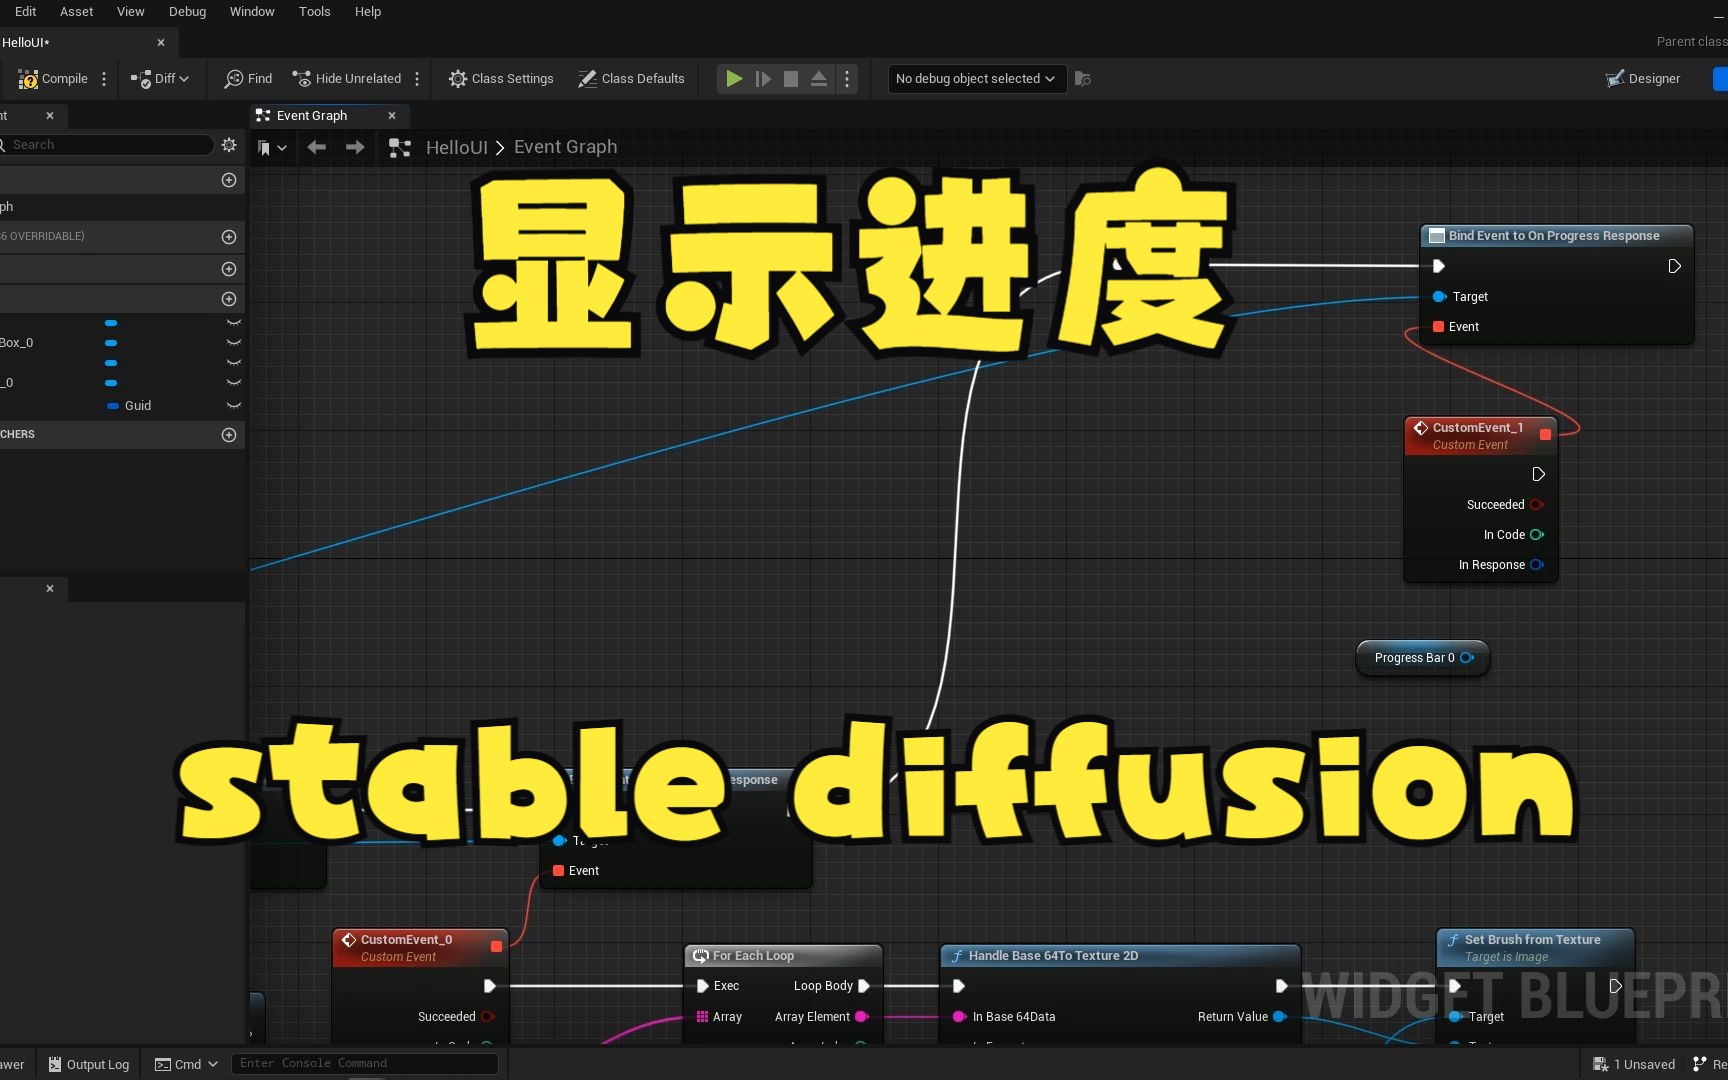Select the For Each Loop node header
This screenshot has height=1080, width=1728.
click(x=783, y=956)
